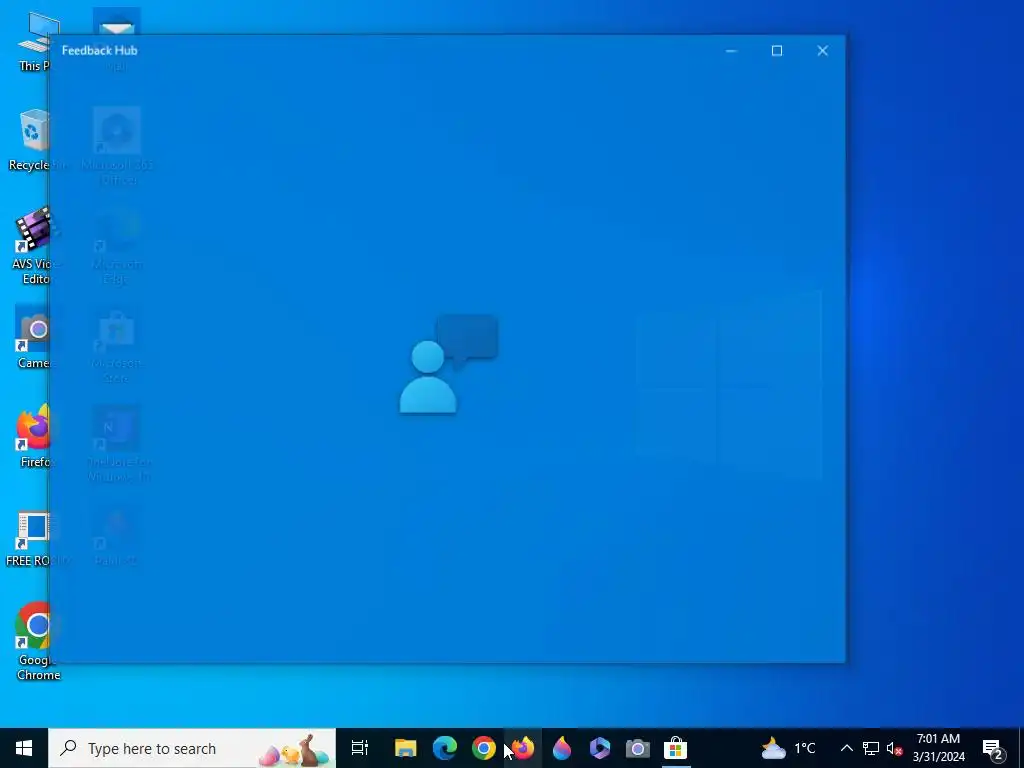1024x768 pixels.
Task: Open the weather widget showing 1°C
Action: pos(788,748)
